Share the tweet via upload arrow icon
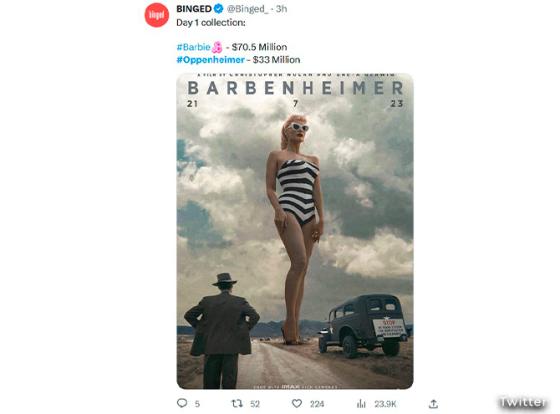 [433, 404]
